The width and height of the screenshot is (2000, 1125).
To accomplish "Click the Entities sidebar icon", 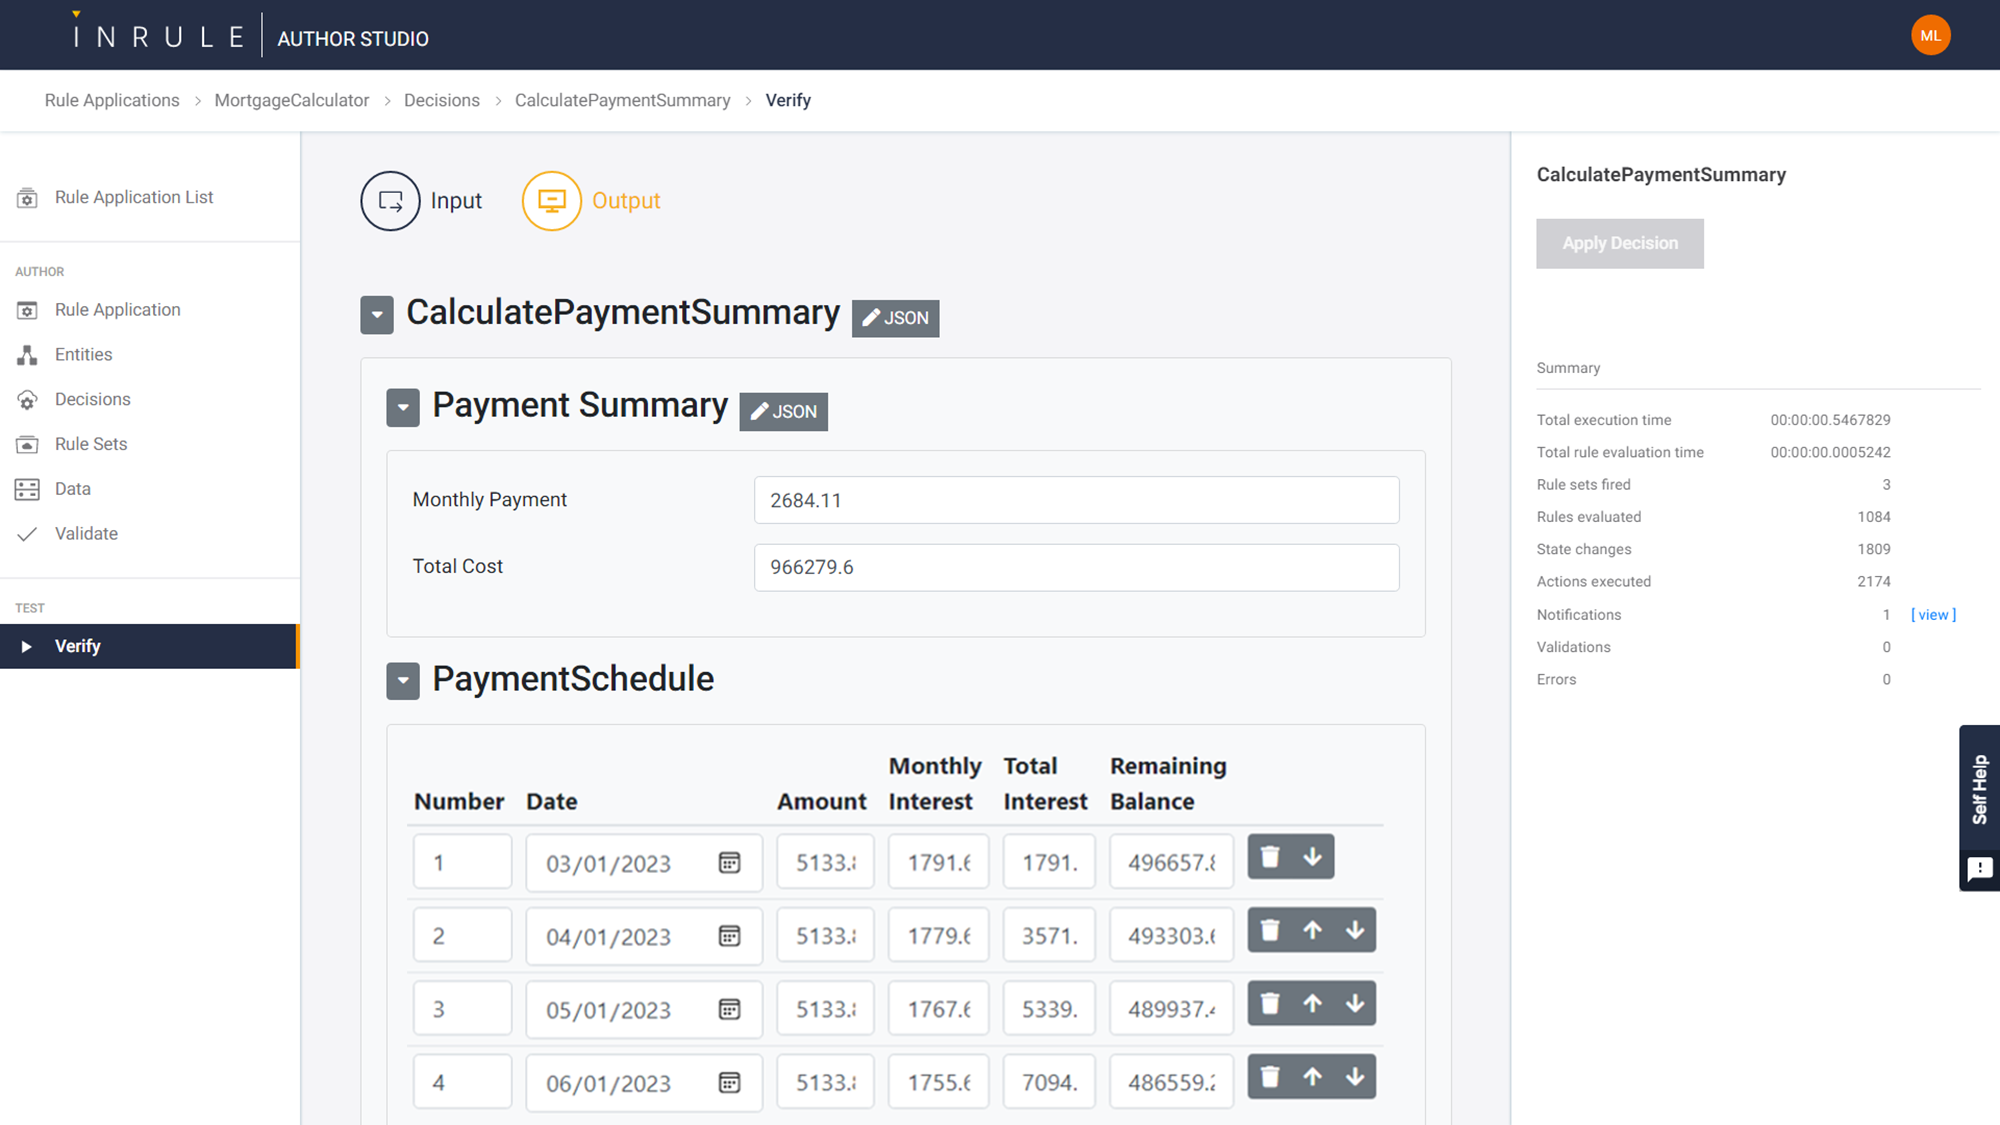I will point(27,355).
